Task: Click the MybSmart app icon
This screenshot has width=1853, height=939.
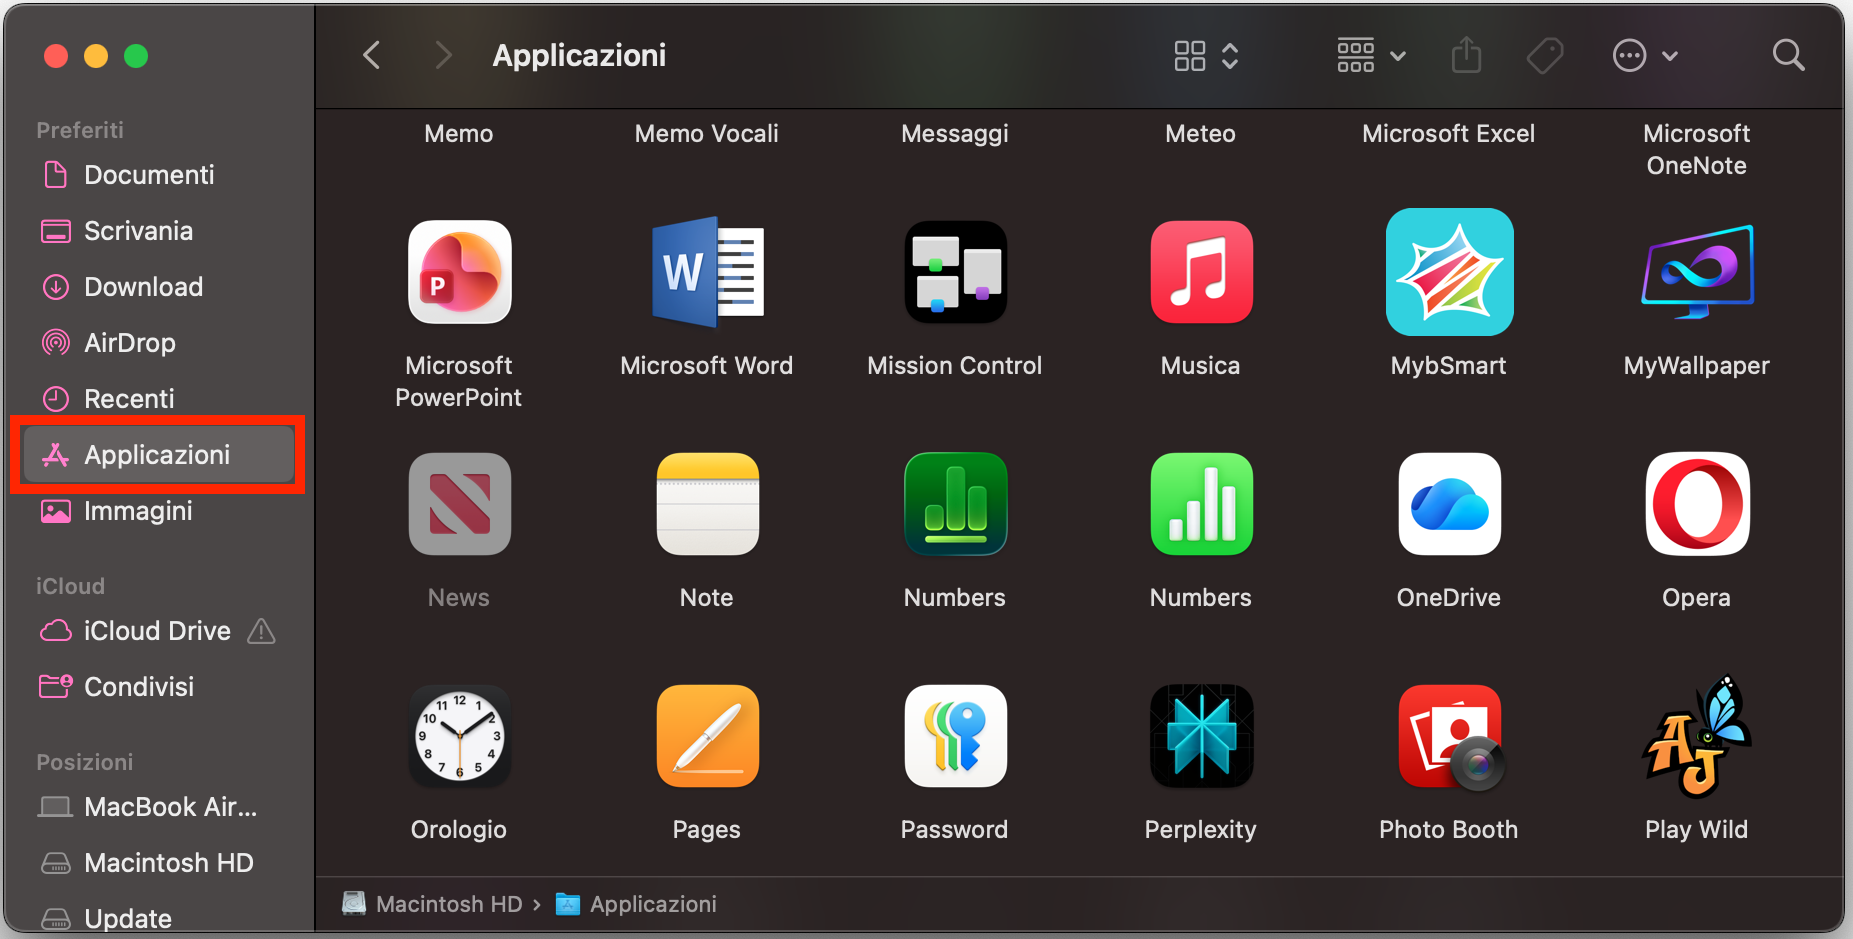Action: [1449, 272]
